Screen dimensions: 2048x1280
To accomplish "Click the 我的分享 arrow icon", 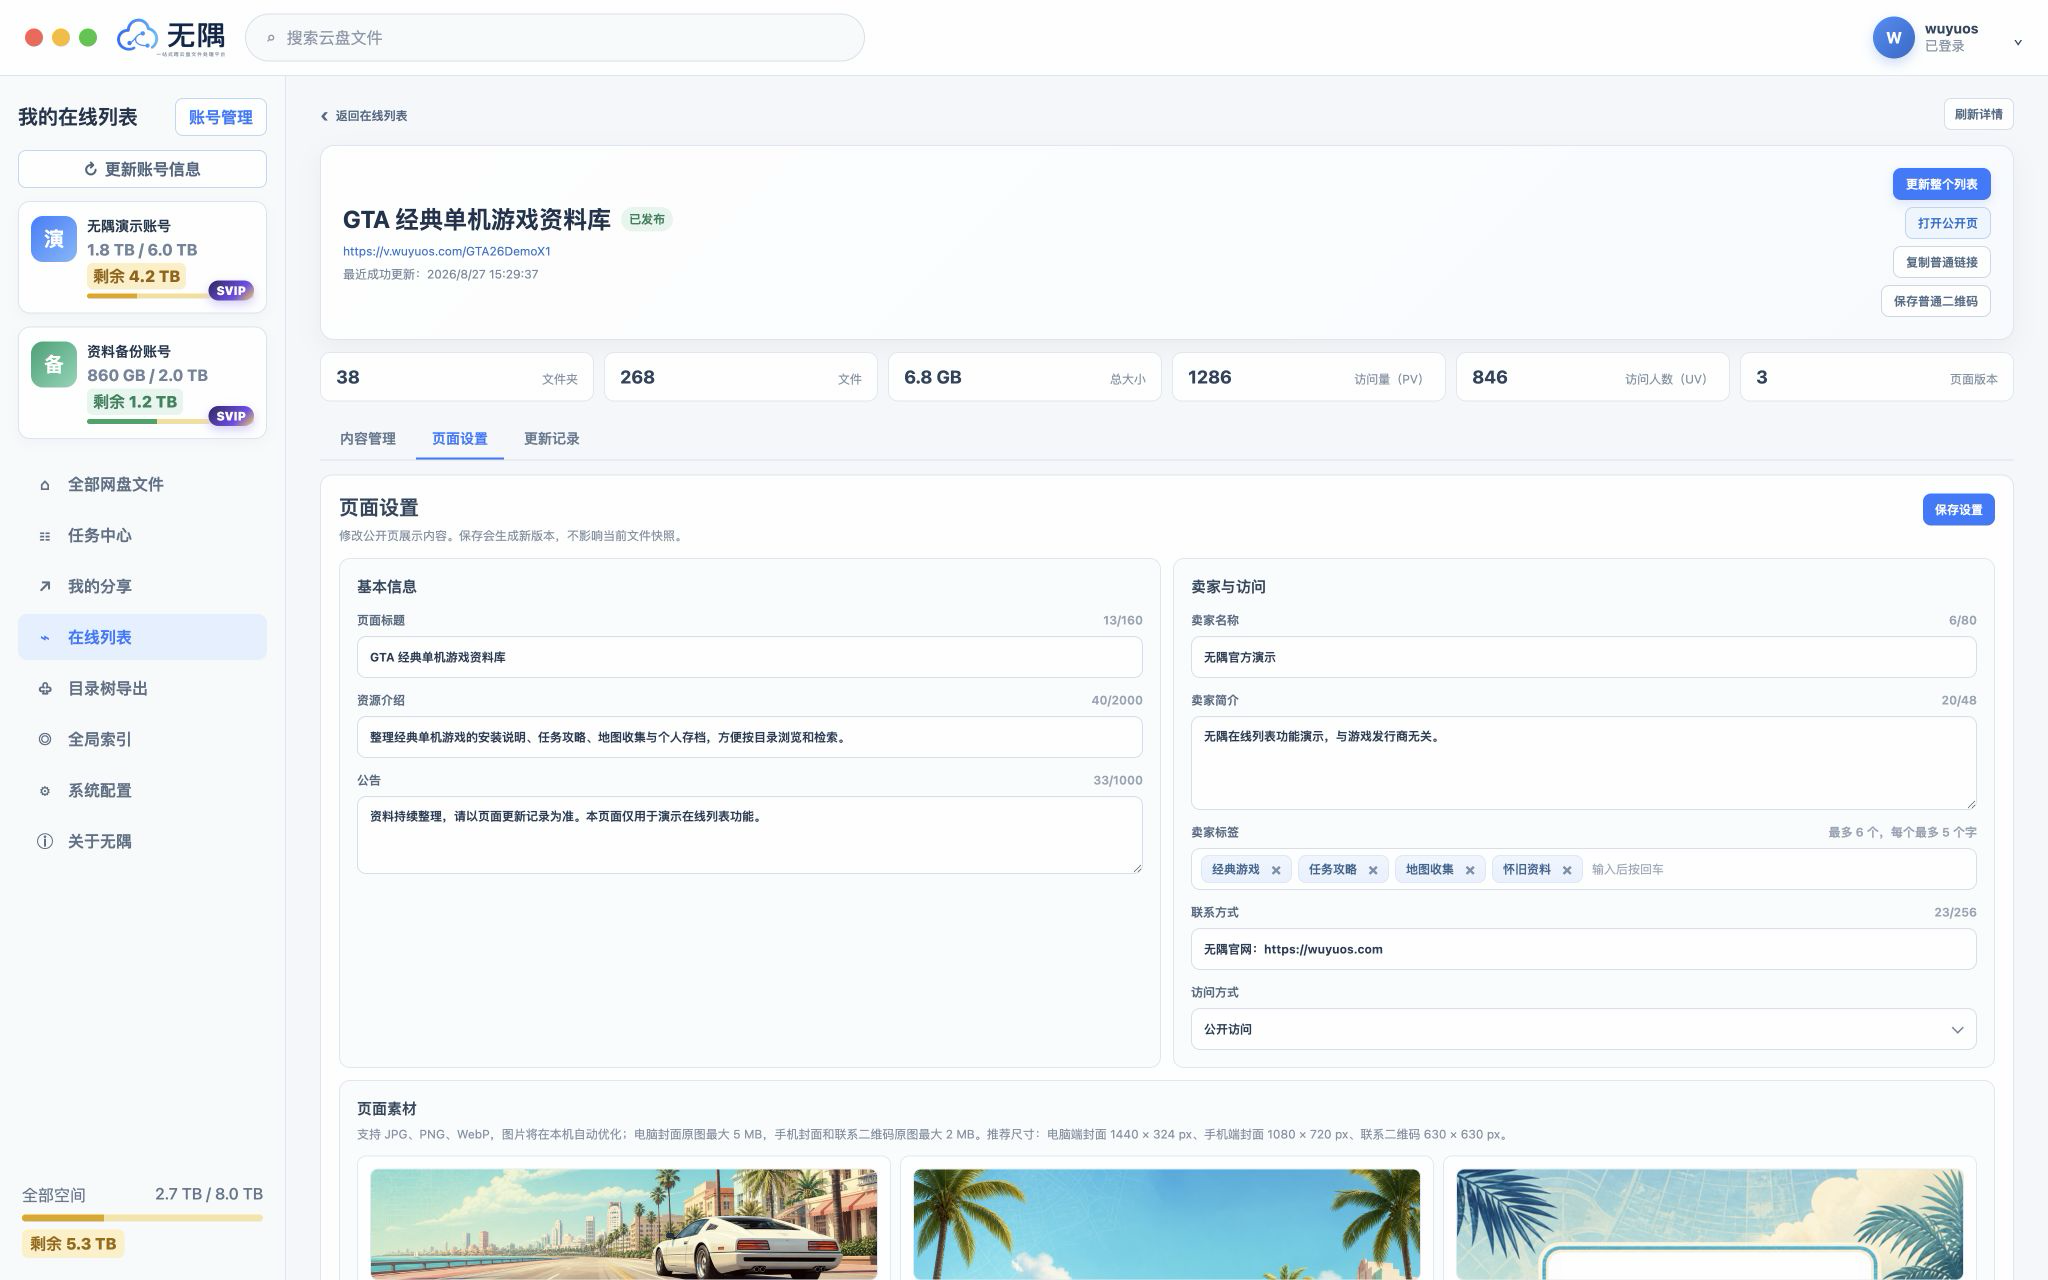I will pyautogui.click(x=45, y=587).
